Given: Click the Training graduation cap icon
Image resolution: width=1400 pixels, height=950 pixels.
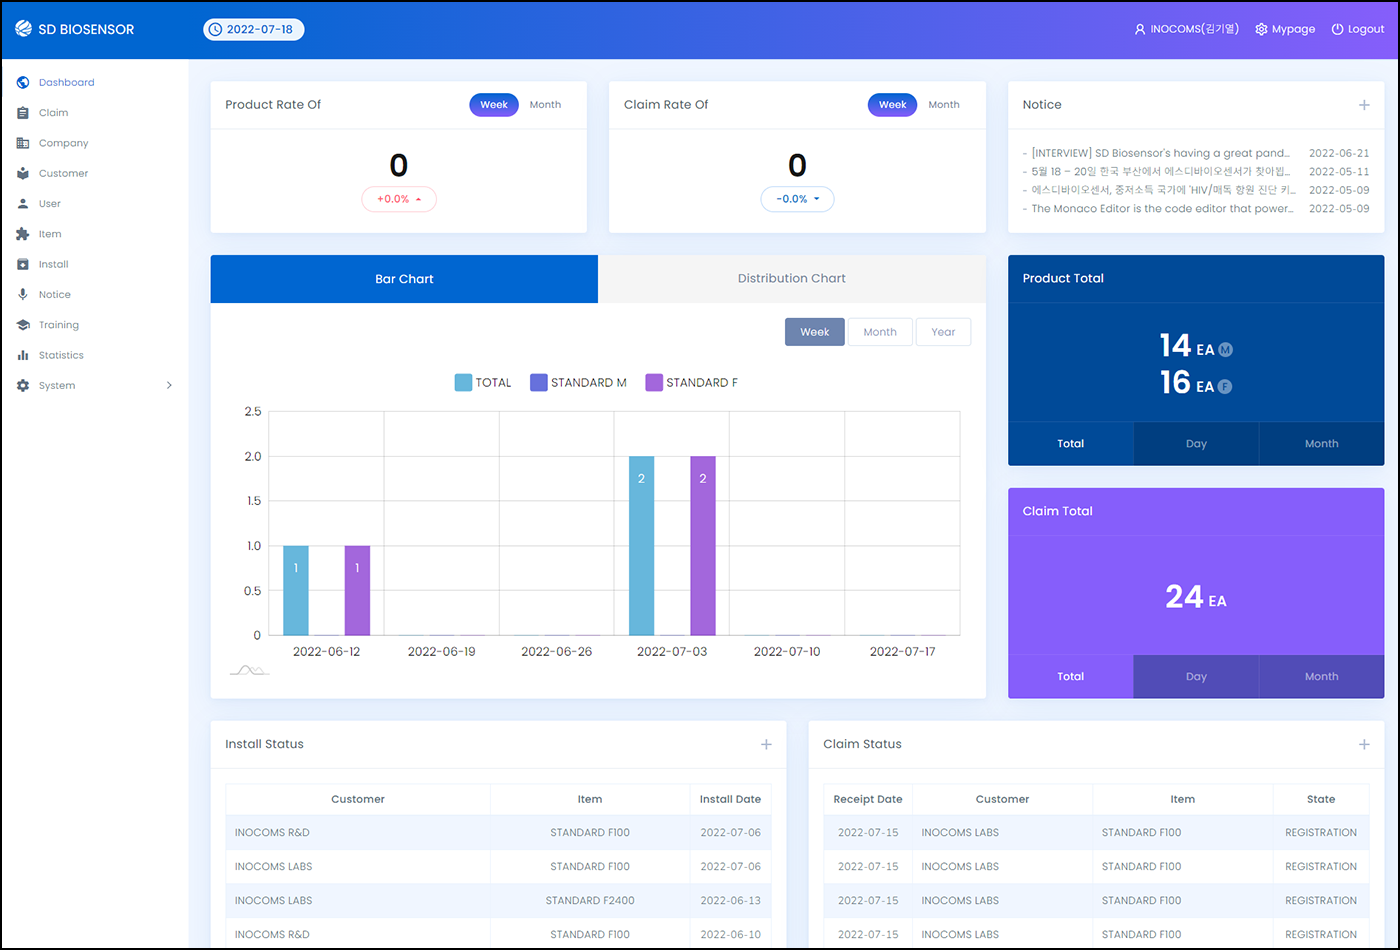Looking at the screenshot, I should [x=23, y=325].
